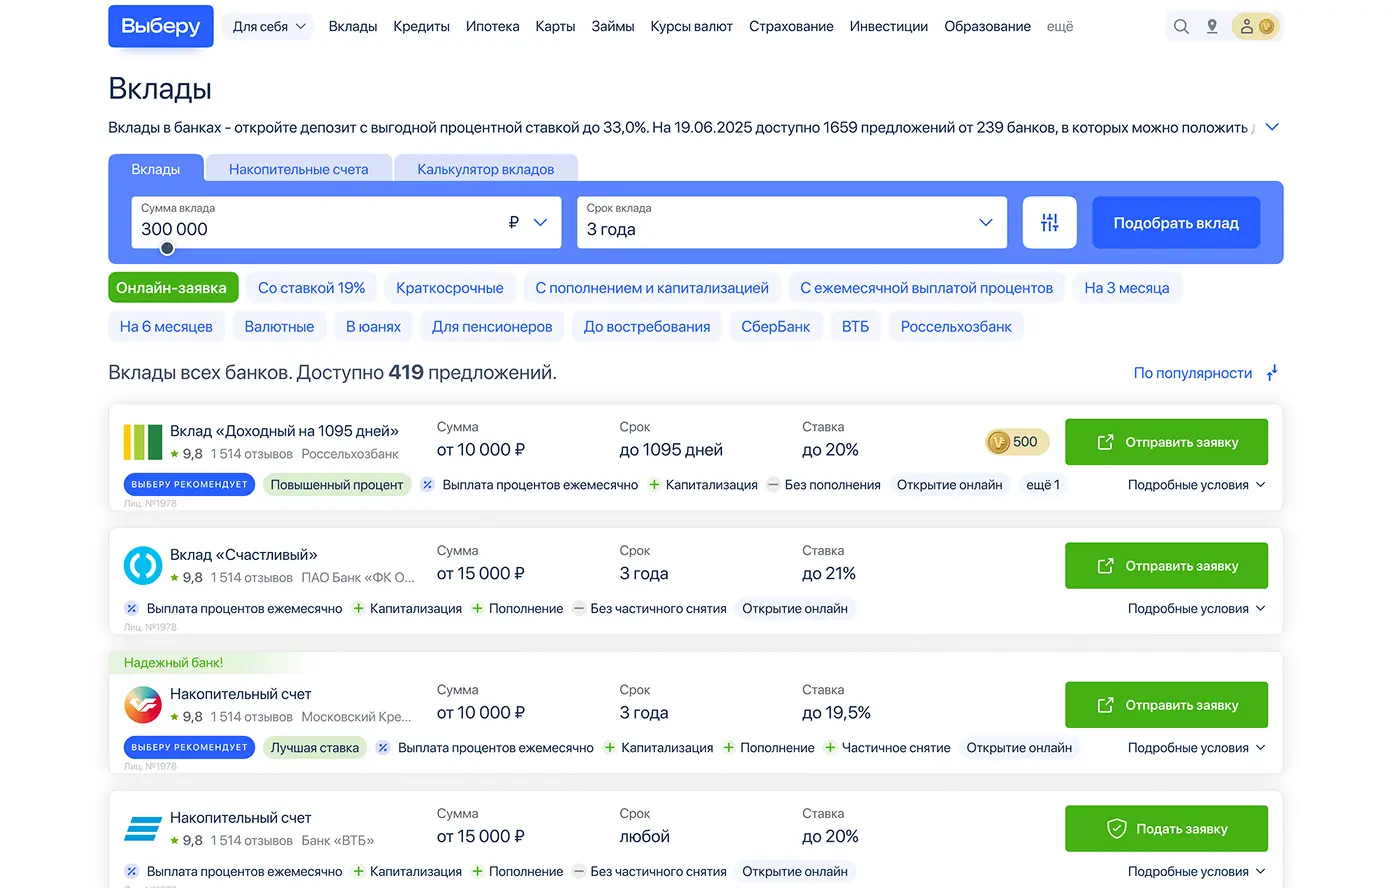1392x888 pixels.
Task: Expand the Для себя menu
Action: coord(268,27)
